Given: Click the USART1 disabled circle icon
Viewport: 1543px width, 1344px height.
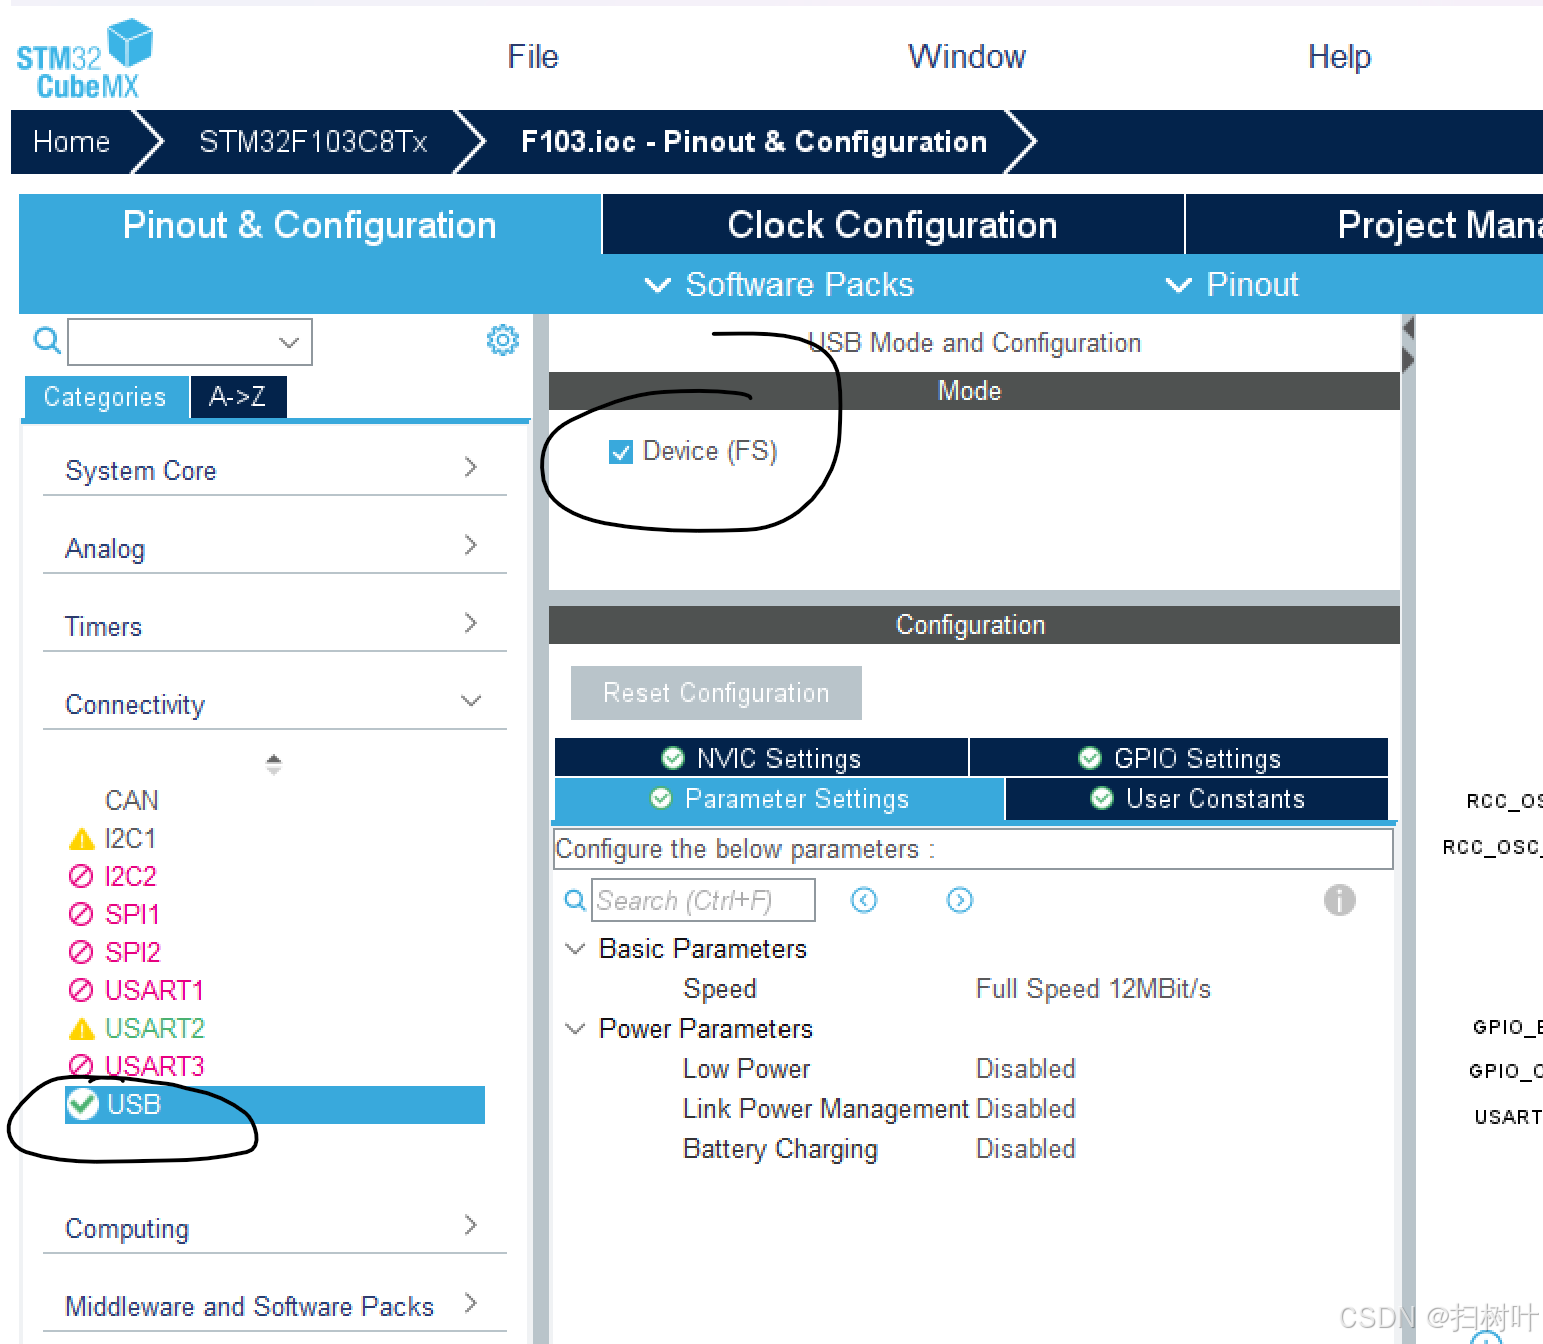Looking at the screenshot, I should 81,991.
